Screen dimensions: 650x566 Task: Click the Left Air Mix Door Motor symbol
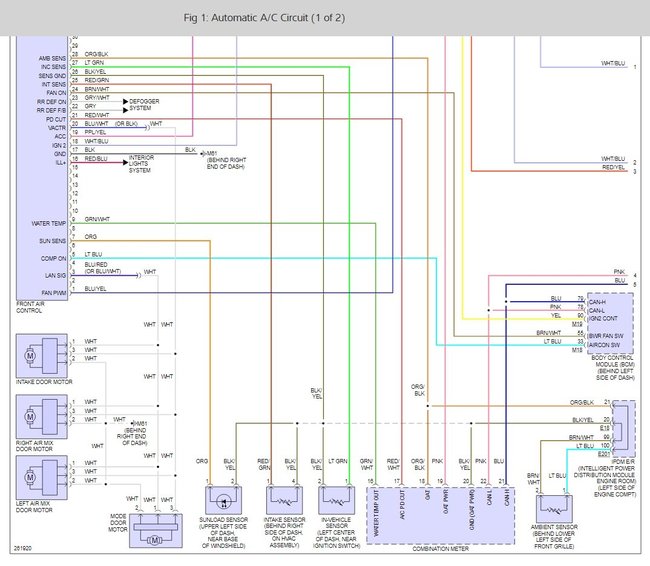pos(41,477)
